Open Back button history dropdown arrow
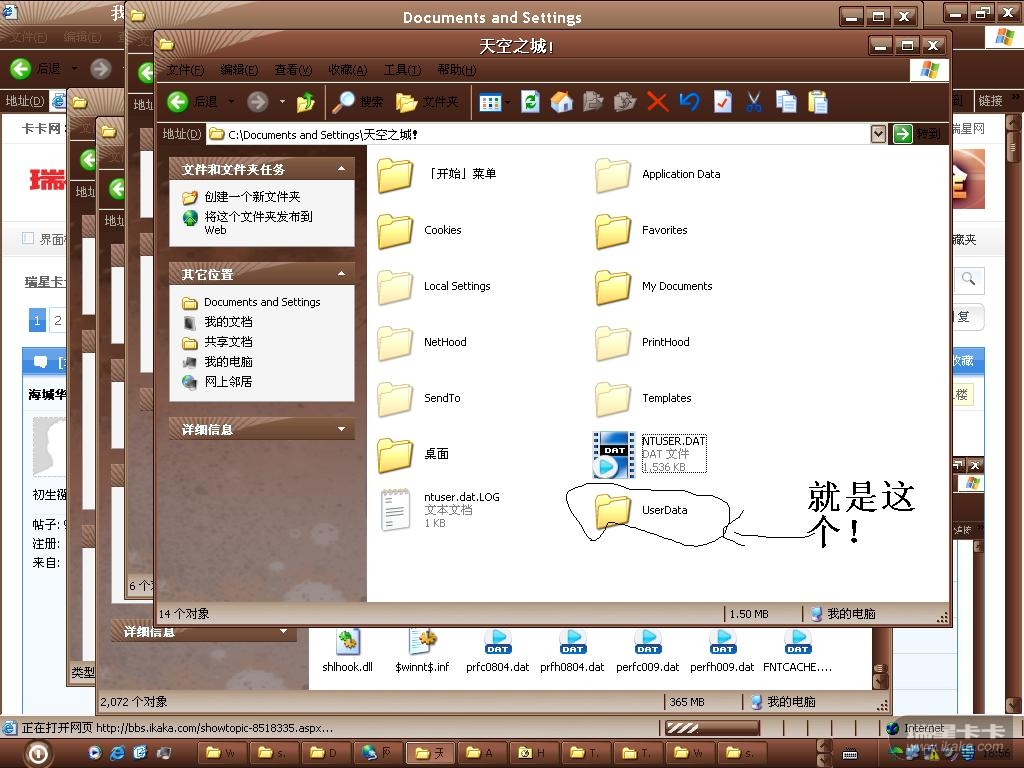This screenshot has height=768, width=1024. point(231,102)
